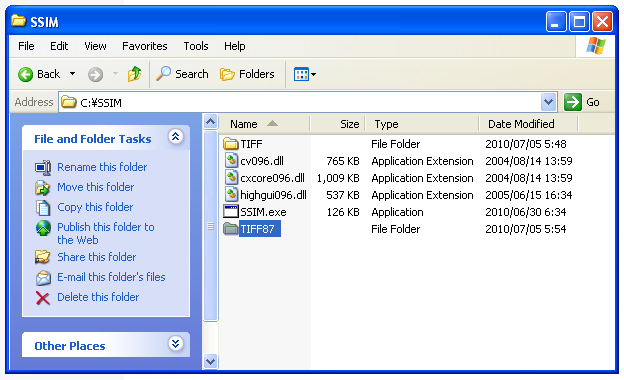Click the E-mail envelope icon

pos(43,278)
